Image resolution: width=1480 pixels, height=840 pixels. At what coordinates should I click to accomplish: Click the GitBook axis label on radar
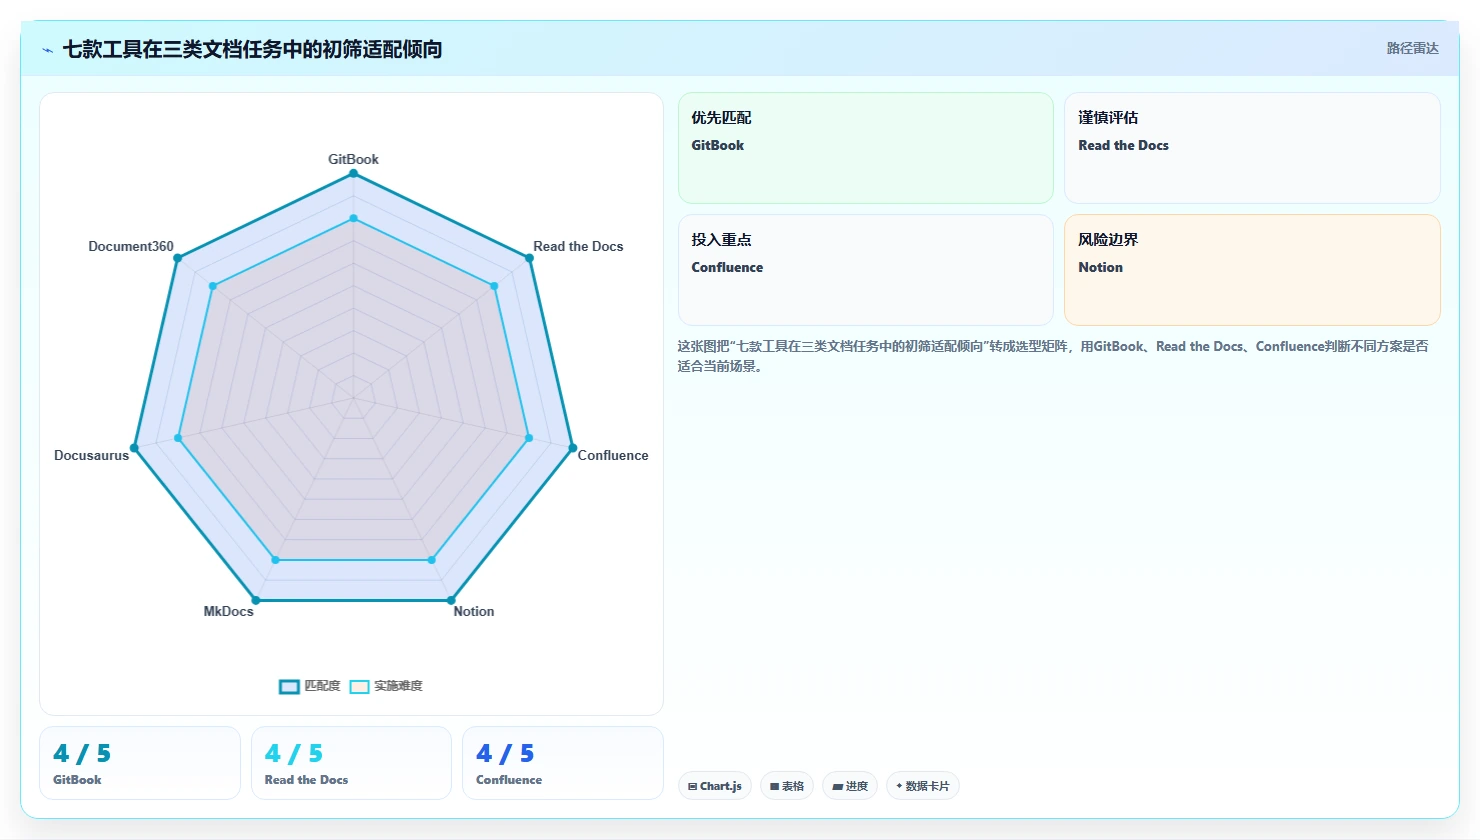[x=353, y=159]
